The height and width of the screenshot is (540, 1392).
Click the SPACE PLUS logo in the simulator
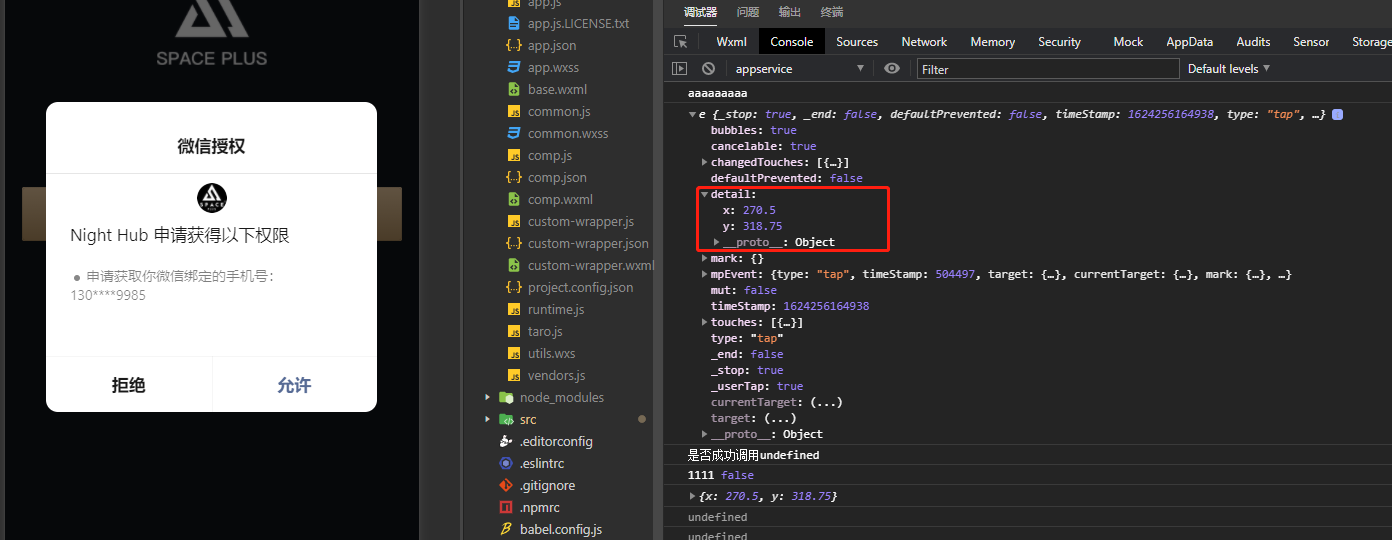pyautogui.click(x=212, y=33)
